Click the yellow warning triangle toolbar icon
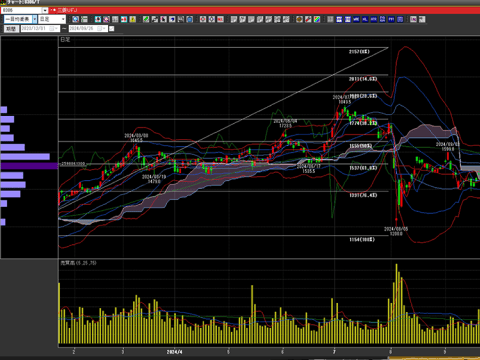Viewport: 480px width, 360px height. click(132, 19)
